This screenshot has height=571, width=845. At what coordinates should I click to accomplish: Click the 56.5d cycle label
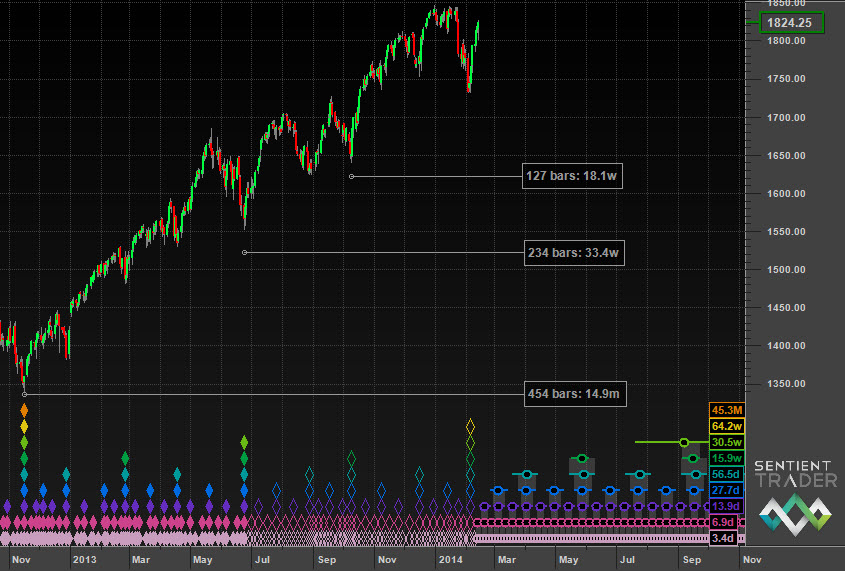[727, 474]
